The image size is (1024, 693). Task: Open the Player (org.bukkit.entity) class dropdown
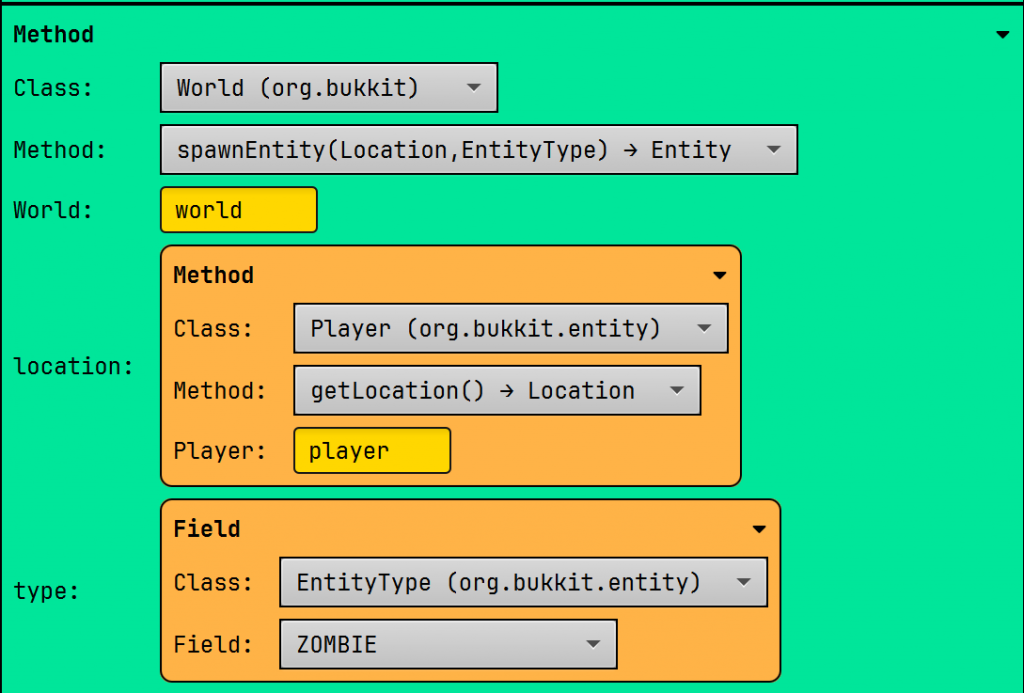tap(510, 329)
